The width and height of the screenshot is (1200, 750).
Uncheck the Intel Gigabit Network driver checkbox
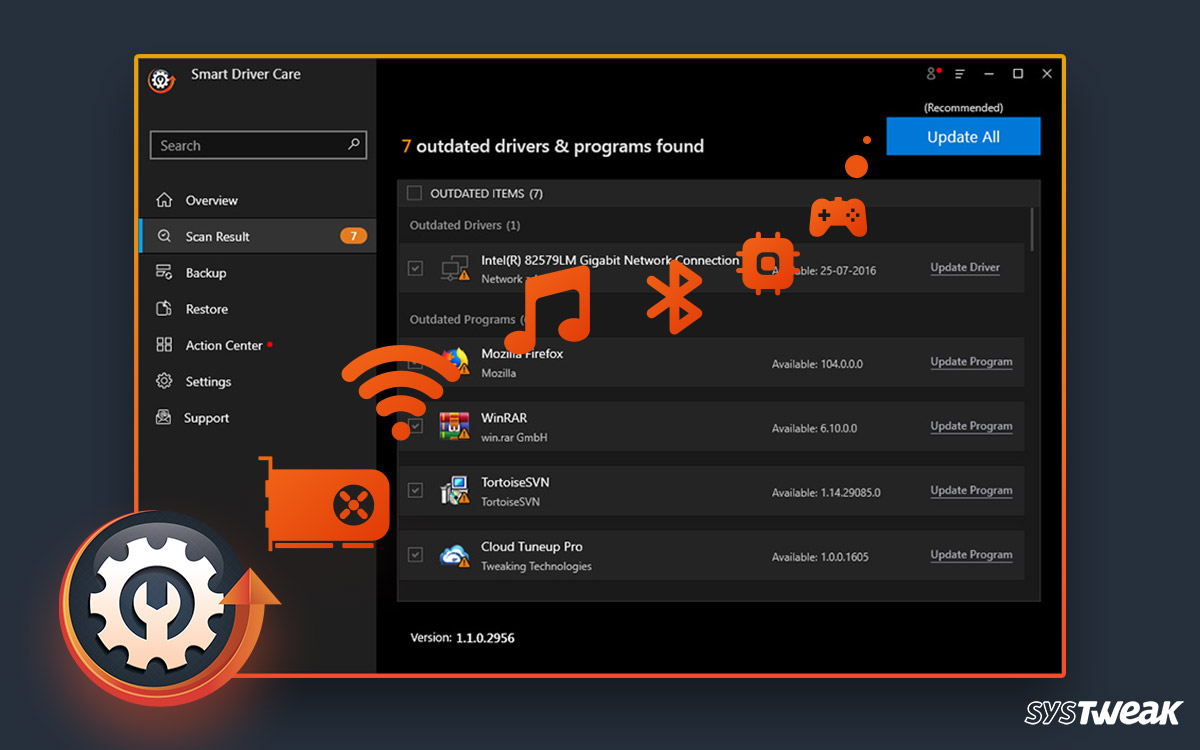click(x=415, y=268)
